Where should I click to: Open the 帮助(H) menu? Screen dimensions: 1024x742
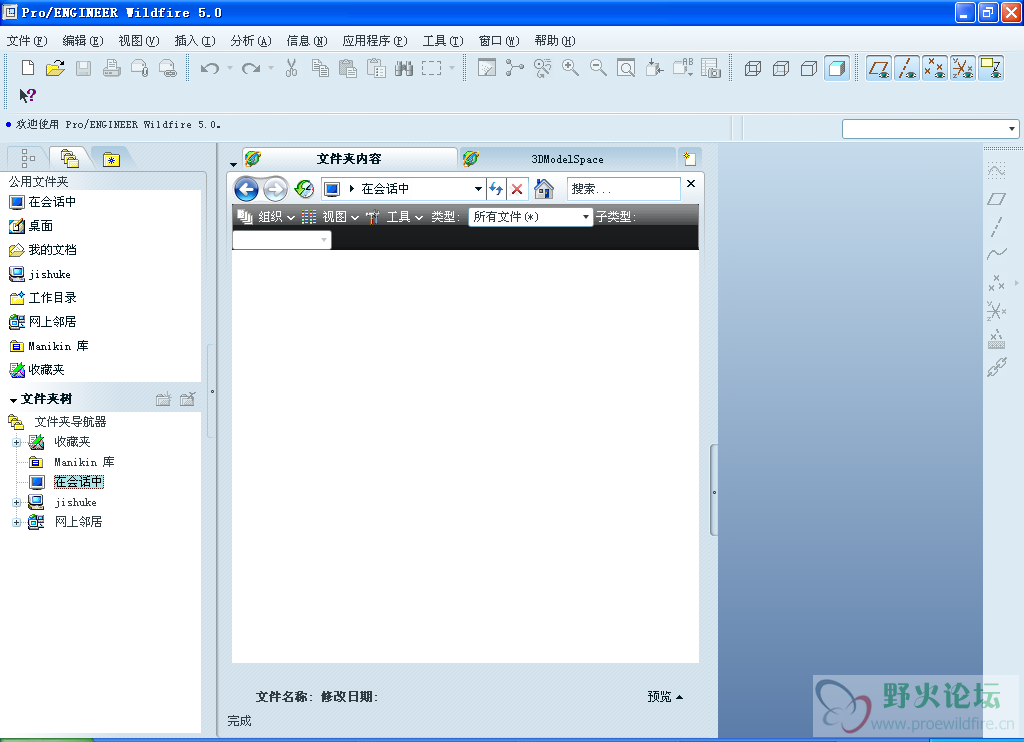[x=555, y=40]
